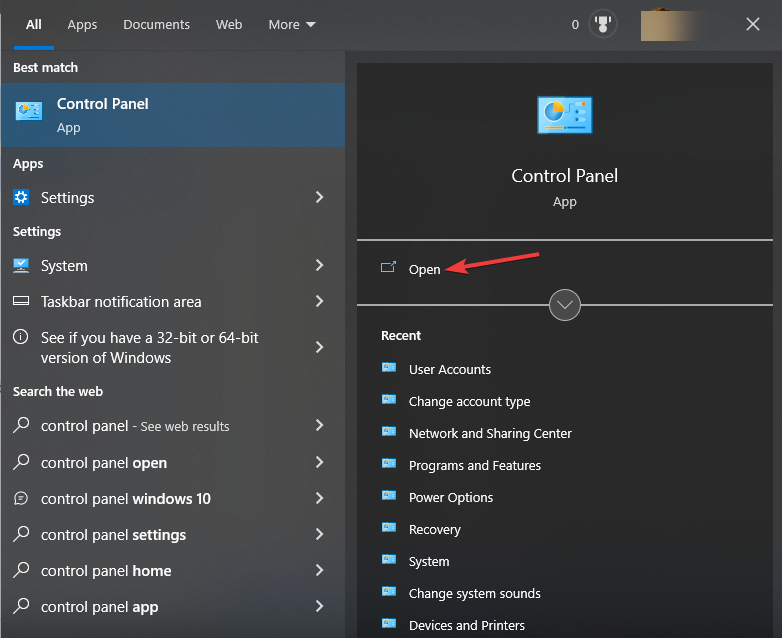Click the Taskbar notification area icon
The height and width of the screenshot is (638, 782).
point(21,301)
